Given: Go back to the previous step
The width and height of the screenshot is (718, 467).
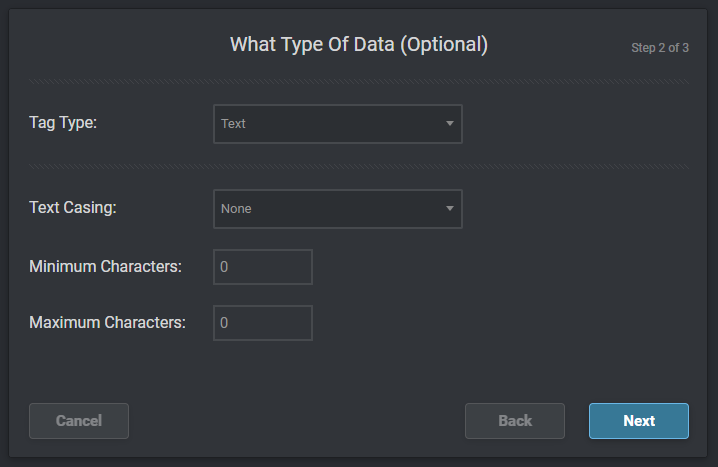Looking at the screenshot, I should coord(515,421).
